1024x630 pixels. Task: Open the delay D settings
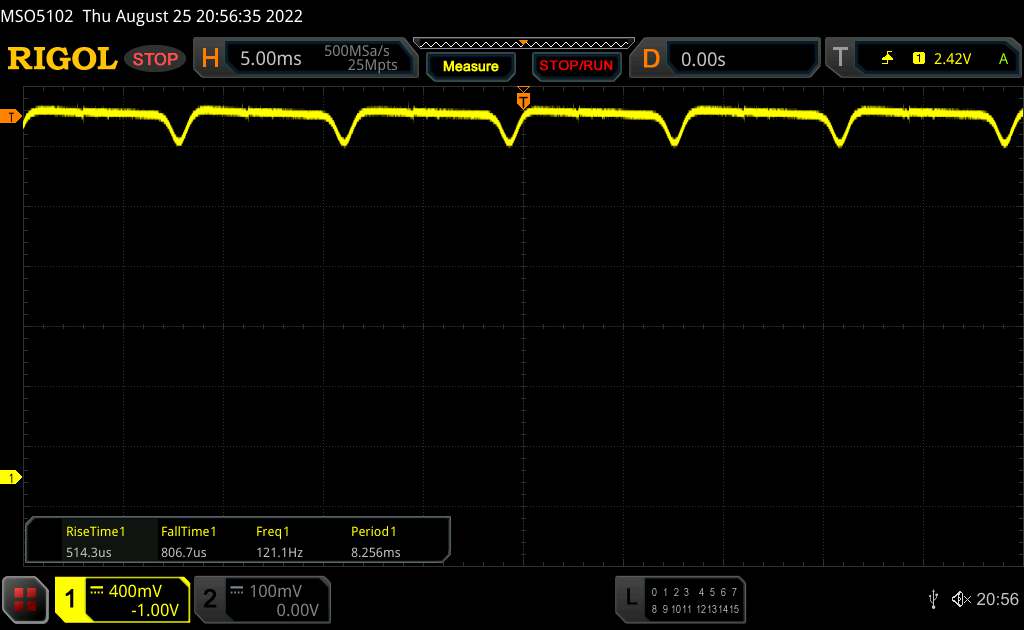point(651,59)
